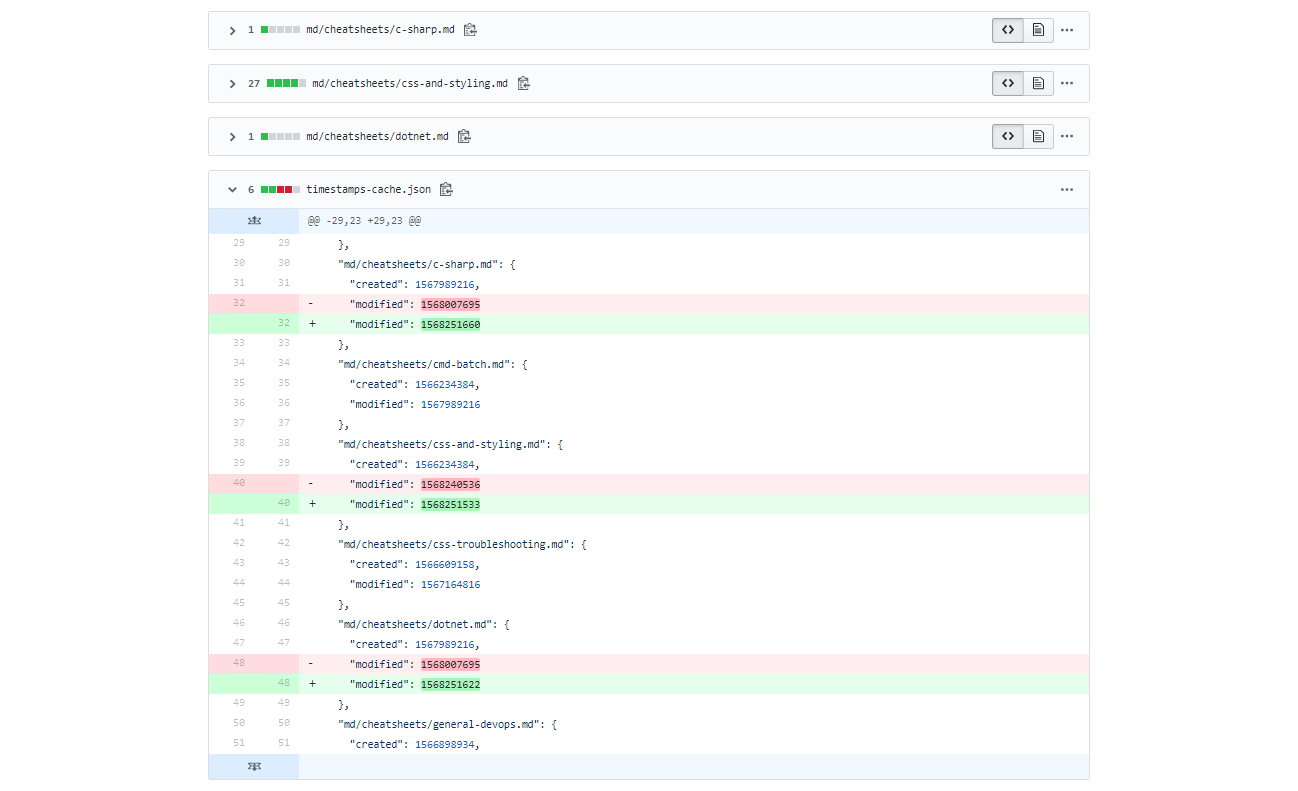Open more options menu for c-sharp.md
The image size is (1298, 791).
[1067, 30]
